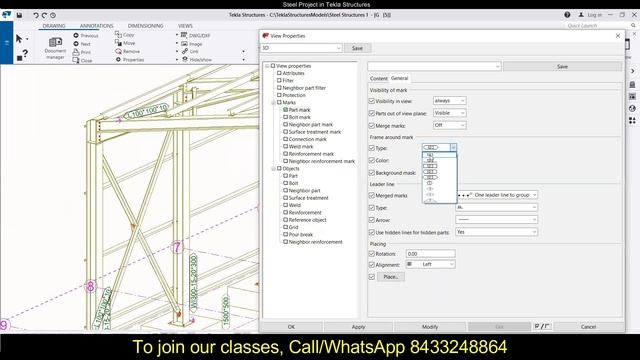The height and width of the screenshot is (360, 640).
Task: Collapse the frame Type dropdown arrow
Action: point(453,147)
